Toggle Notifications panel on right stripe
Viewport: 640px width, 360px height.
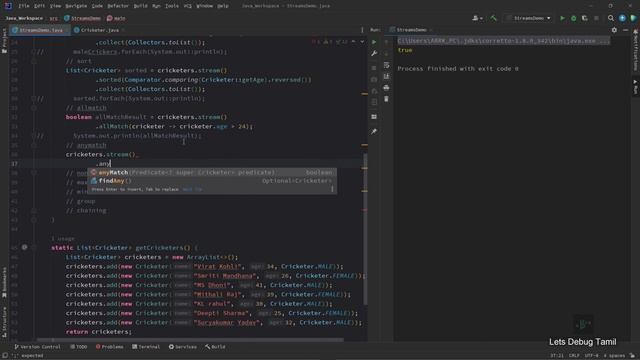636,49
